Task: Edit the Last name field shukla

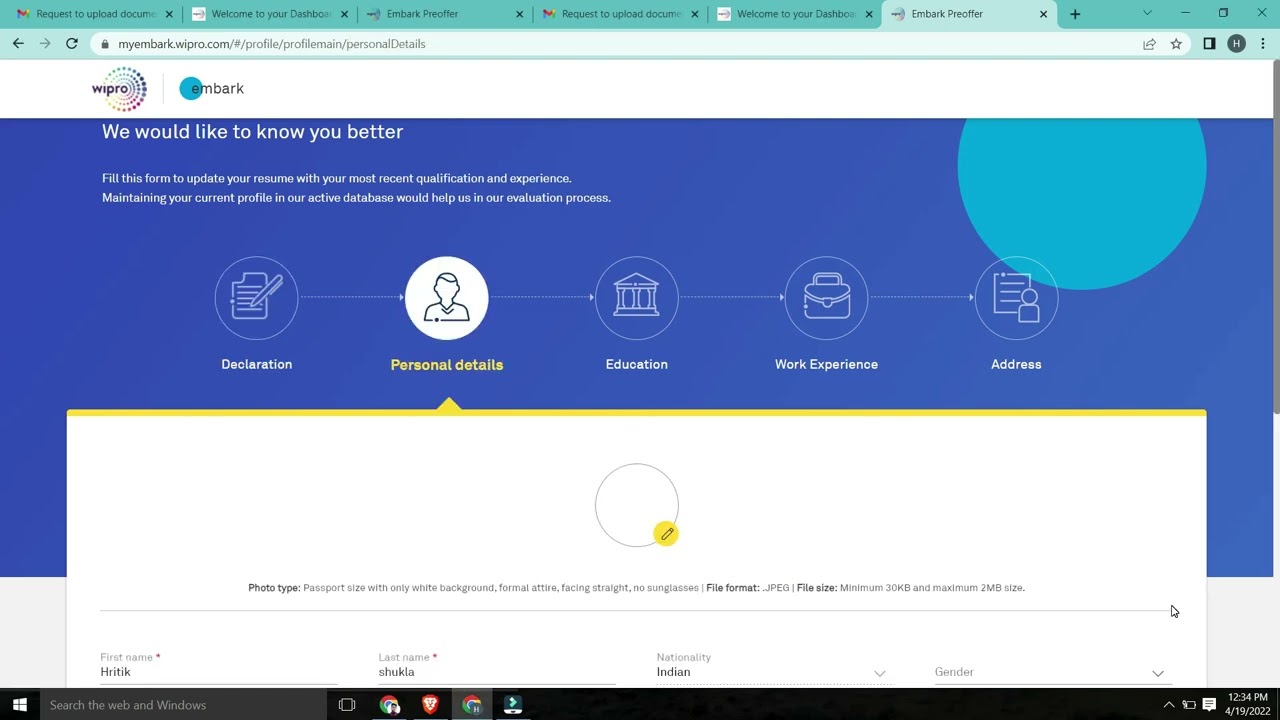Action: click(x=496, y=672)
